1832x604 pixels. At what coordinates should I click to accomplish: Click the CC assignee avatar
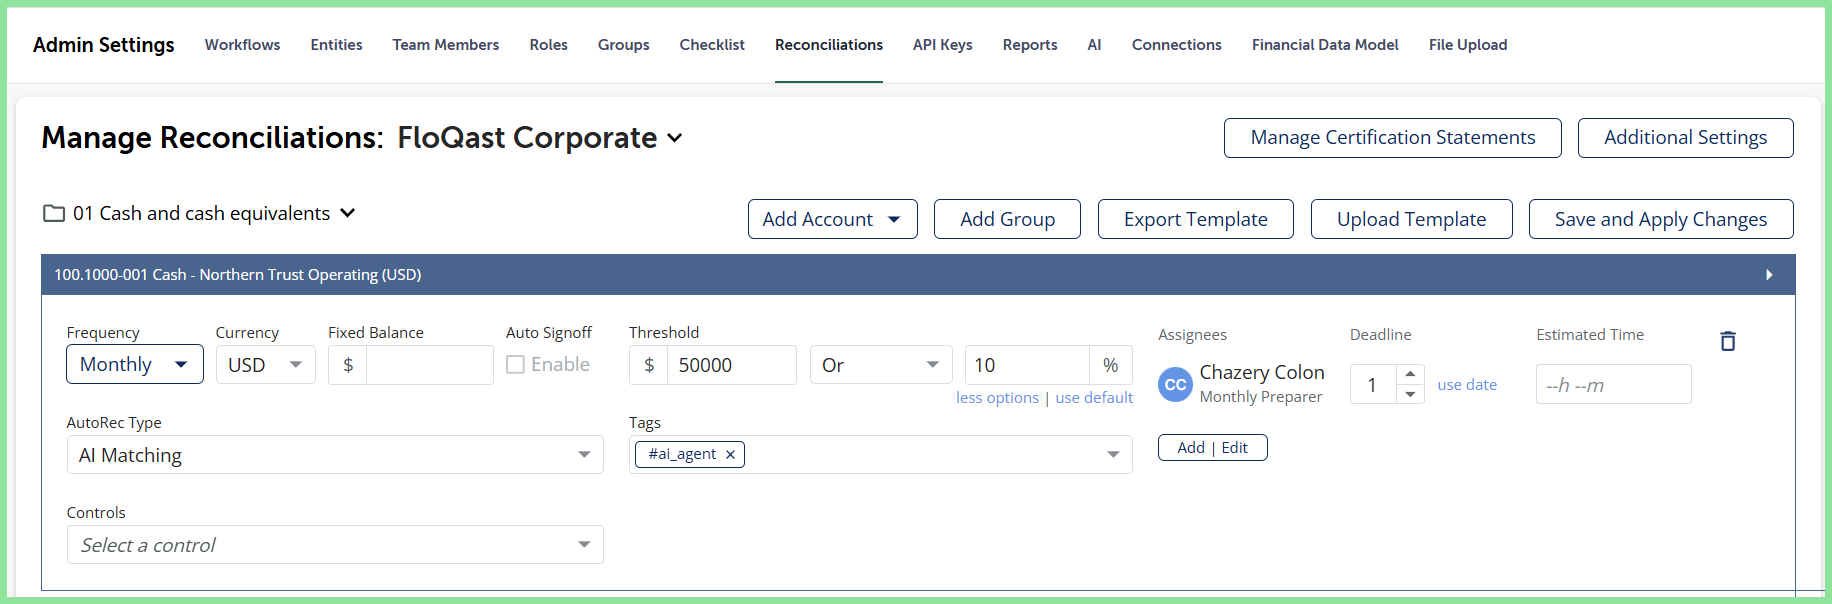[1176, 384]
